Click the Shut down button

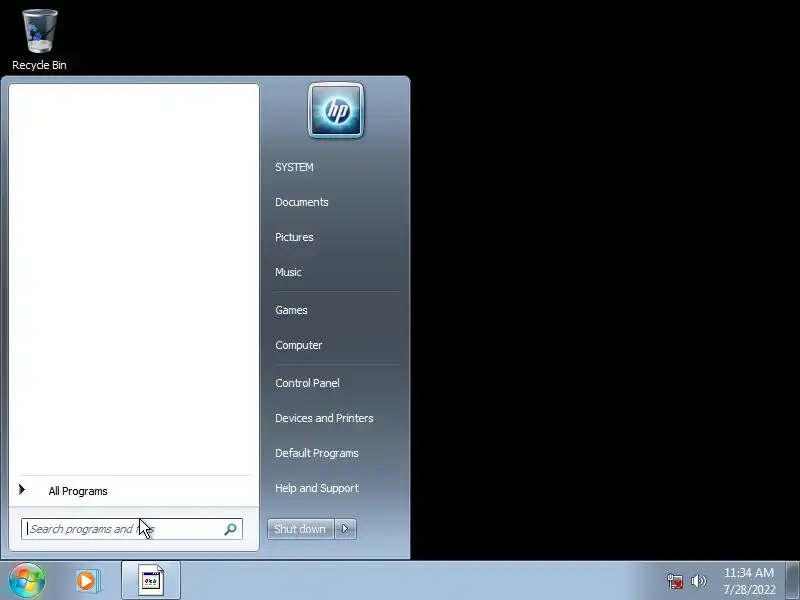point(300,529)
